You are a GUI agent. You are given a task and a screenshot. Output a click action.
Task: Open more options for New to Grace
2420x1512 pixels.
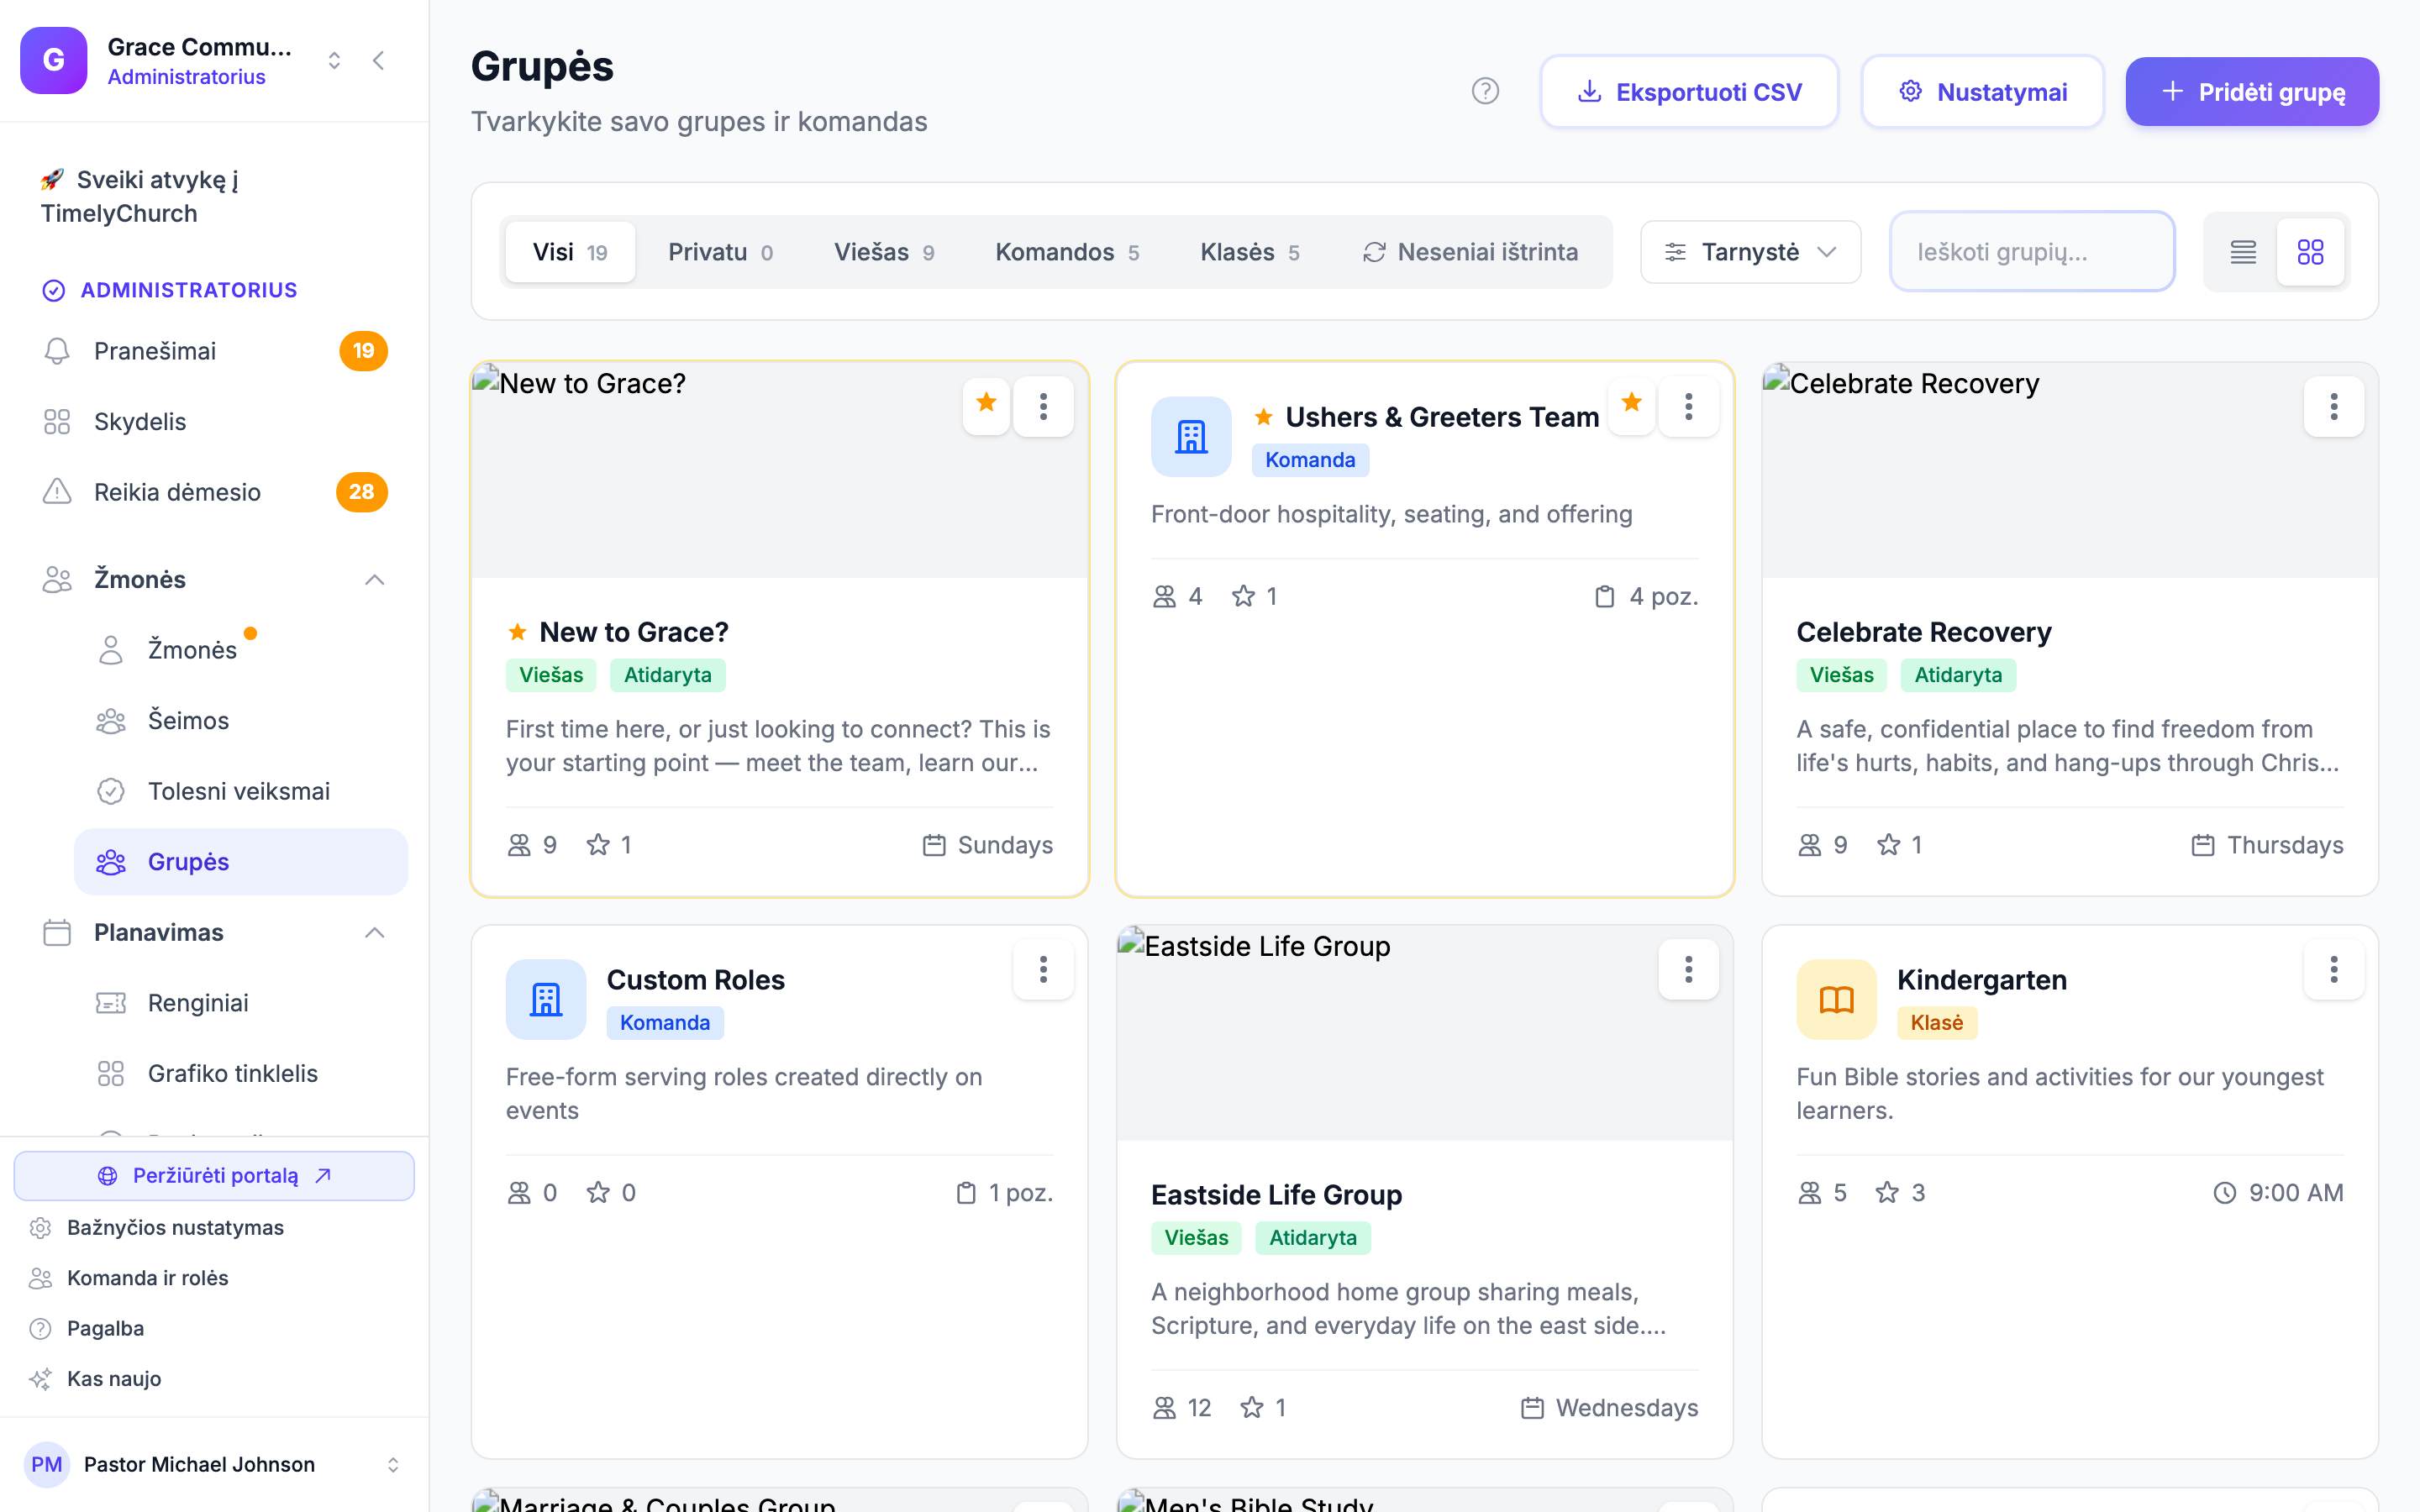1043,406
